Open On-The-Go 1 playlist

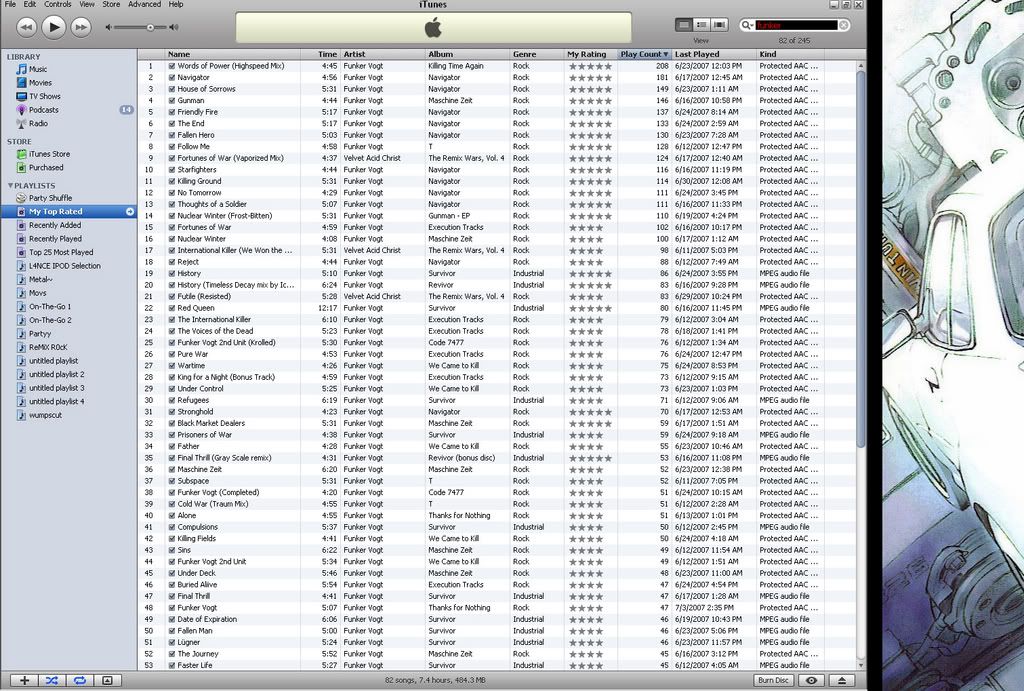pos(50,306)
